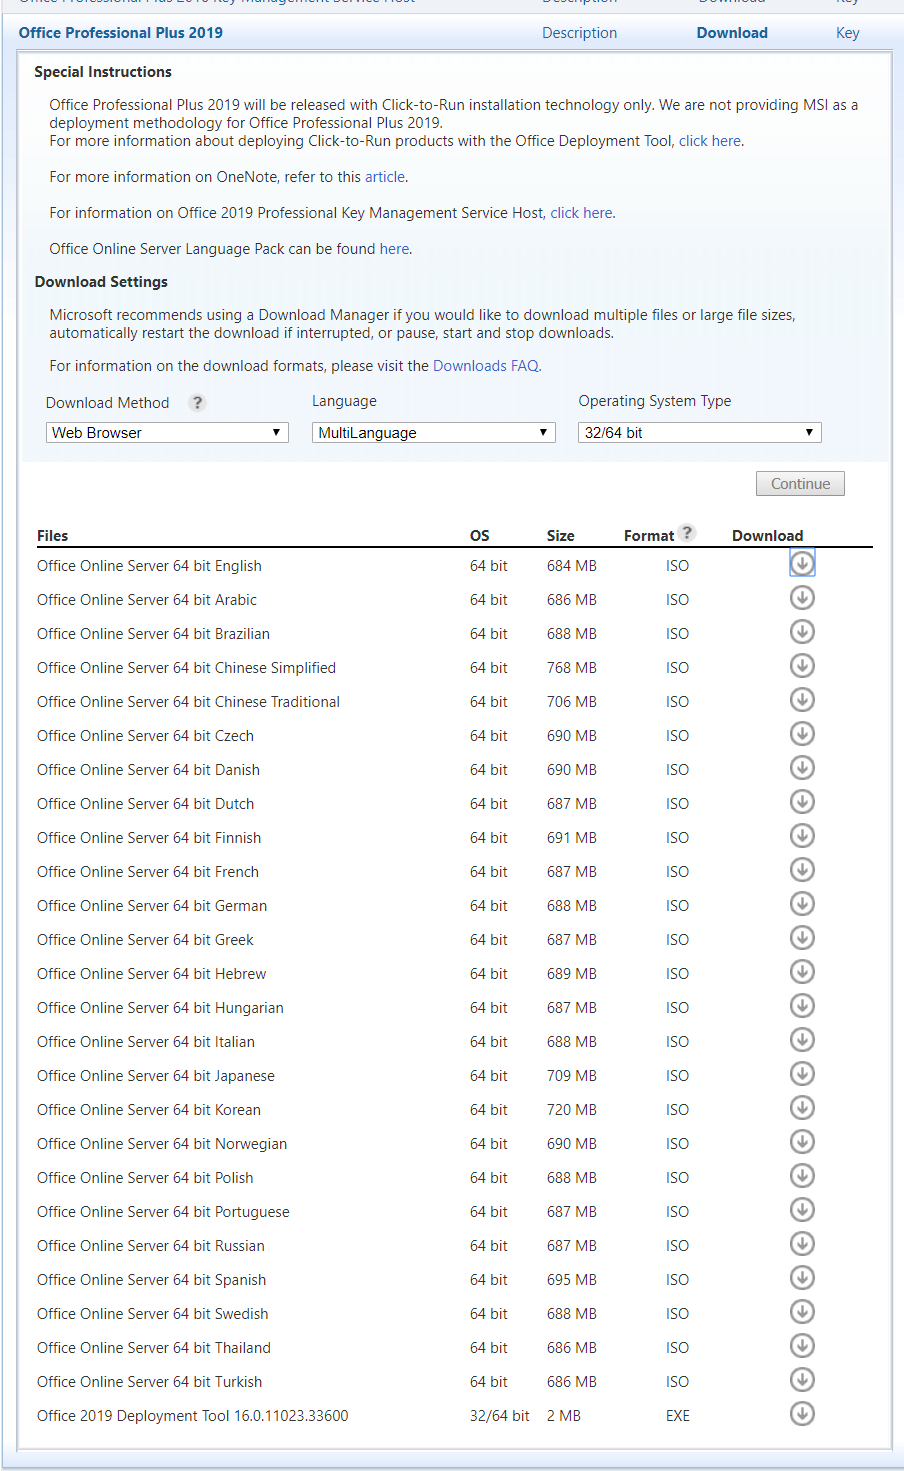Screen dimensions: 904x1471
Task: Download Office Online Server Thailand
Action: pyautogui.click(x=802, y=1346)
